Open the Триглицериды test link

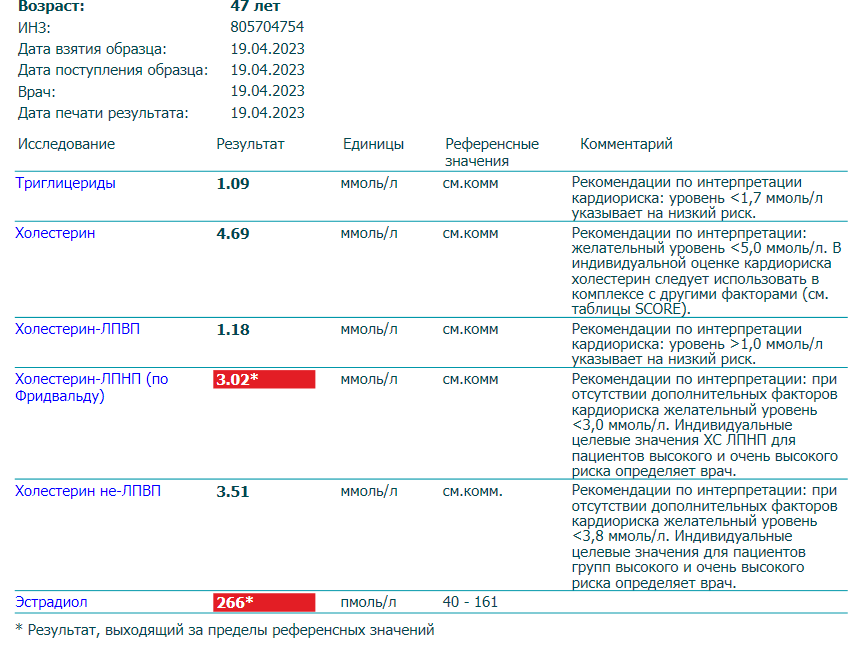65,183
